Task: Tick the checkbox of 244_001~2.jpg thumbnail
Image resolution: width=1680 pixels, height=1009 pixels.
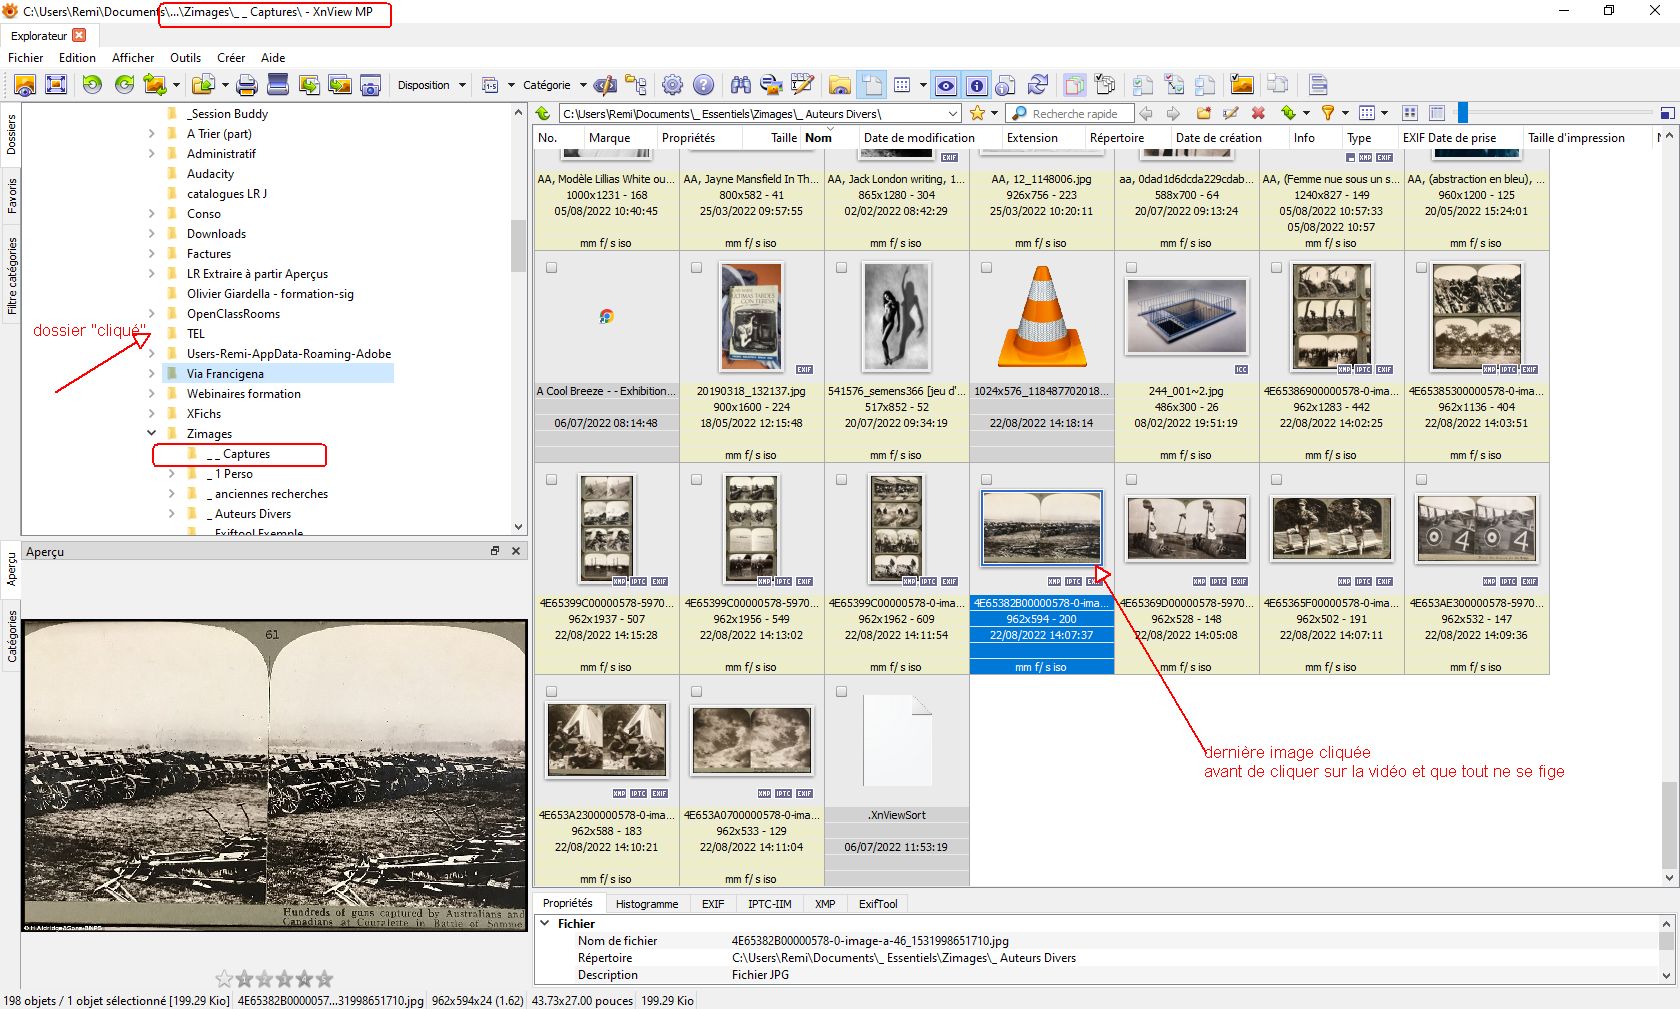Action: (1131, 268)
